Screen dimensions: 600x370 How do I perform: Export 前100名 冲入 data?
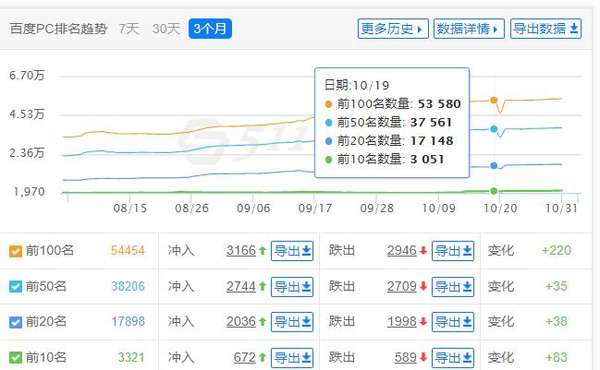point(292,251)
